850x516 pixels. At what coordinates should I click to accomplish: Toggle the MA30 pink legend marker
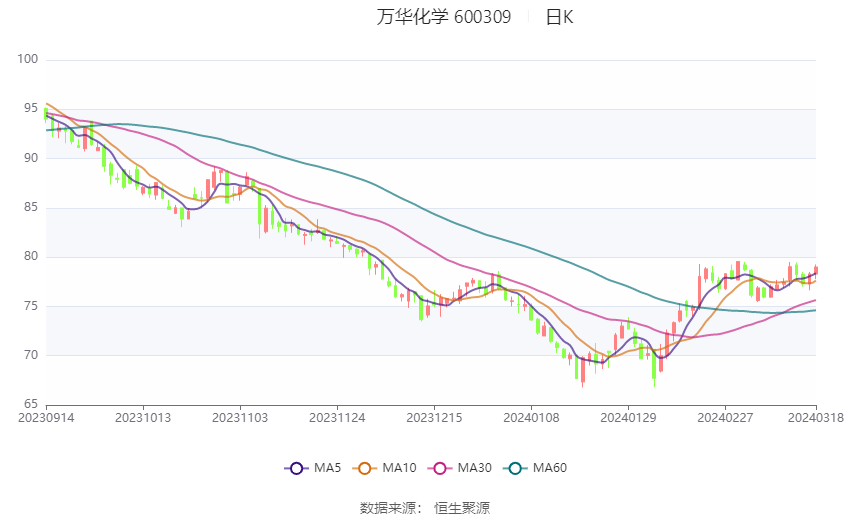coord(439,468)
